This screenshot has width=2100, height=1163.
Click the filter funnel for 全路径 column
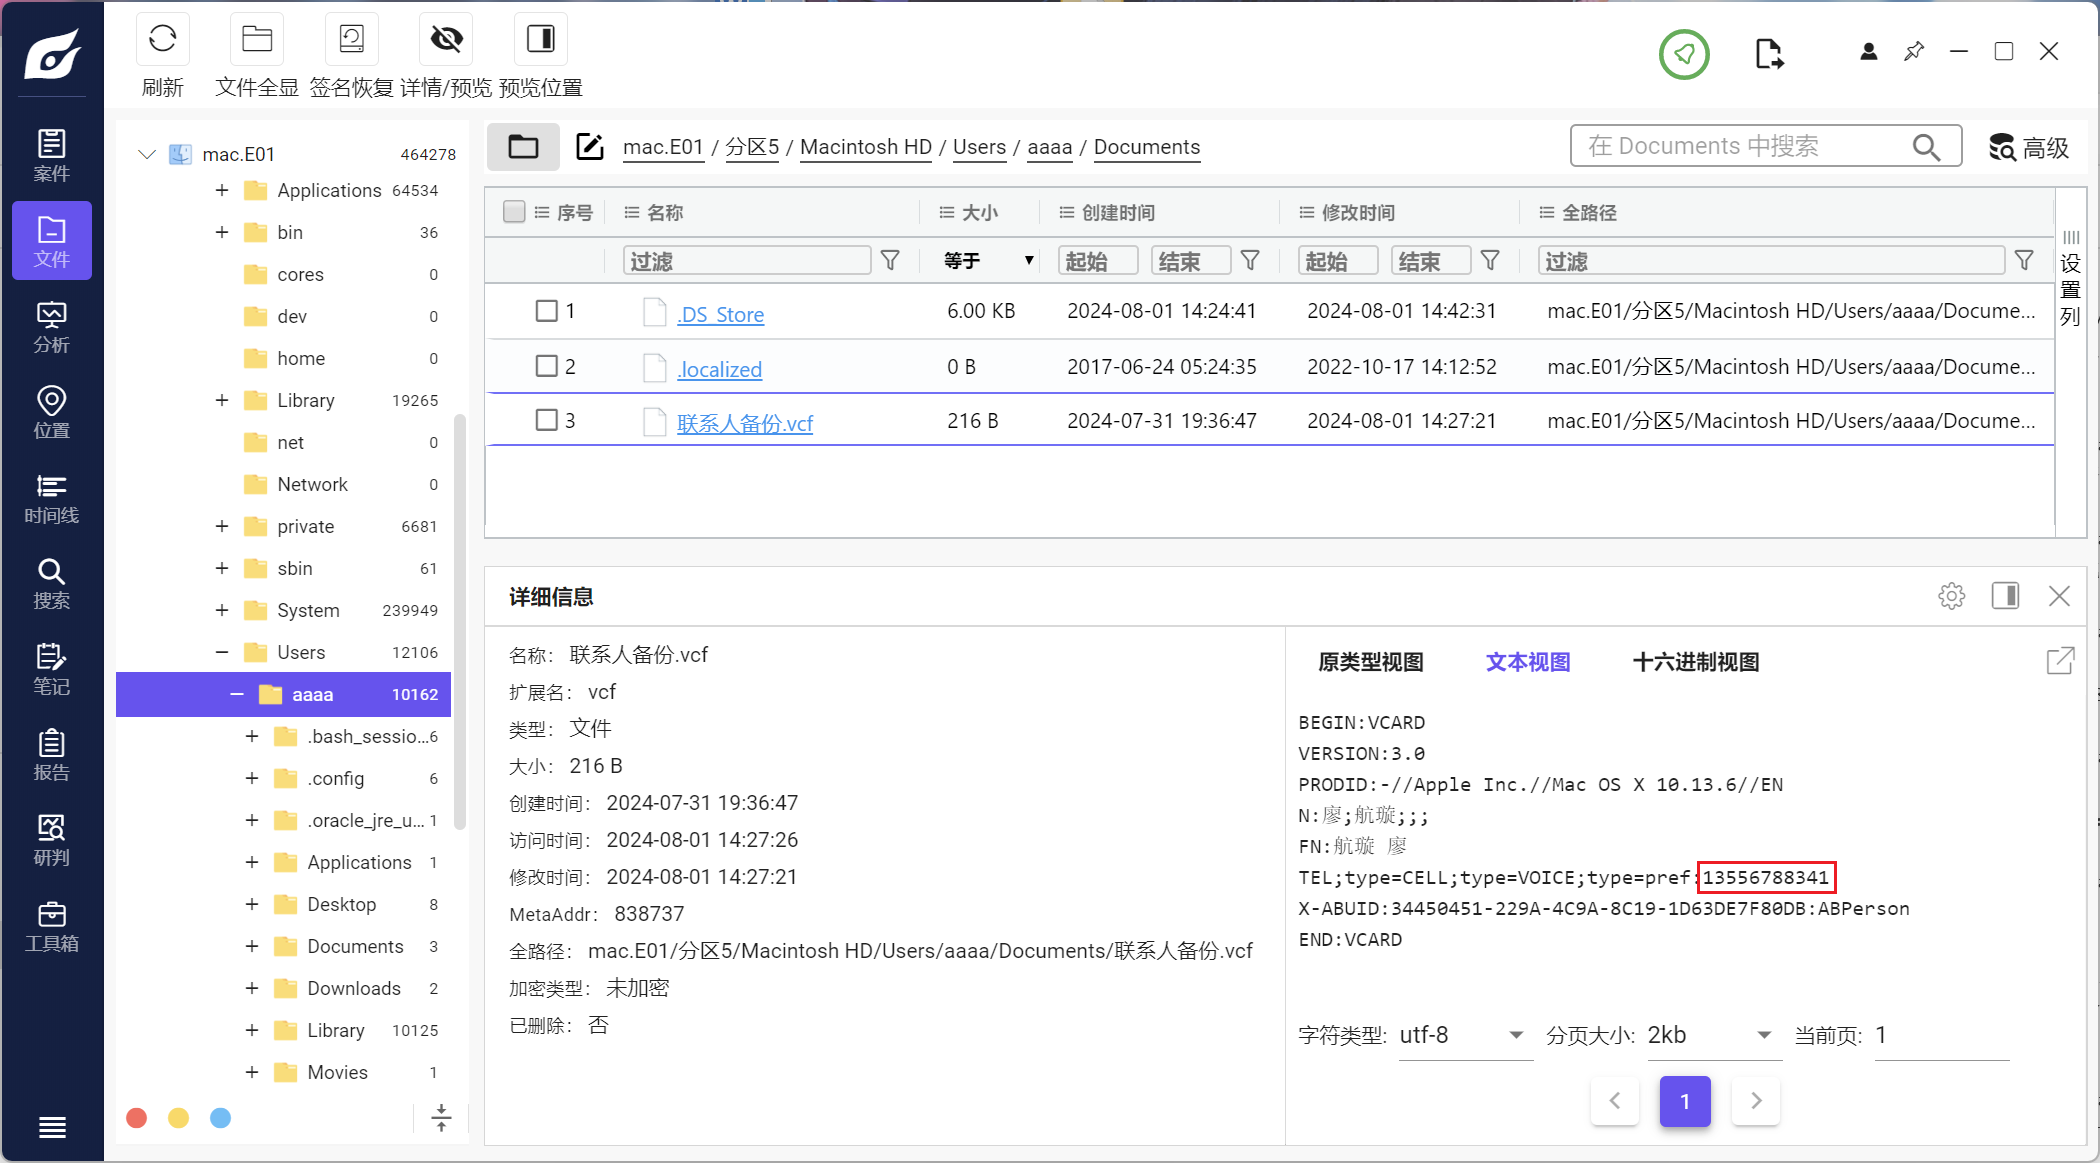click(x=2024, y=261)
